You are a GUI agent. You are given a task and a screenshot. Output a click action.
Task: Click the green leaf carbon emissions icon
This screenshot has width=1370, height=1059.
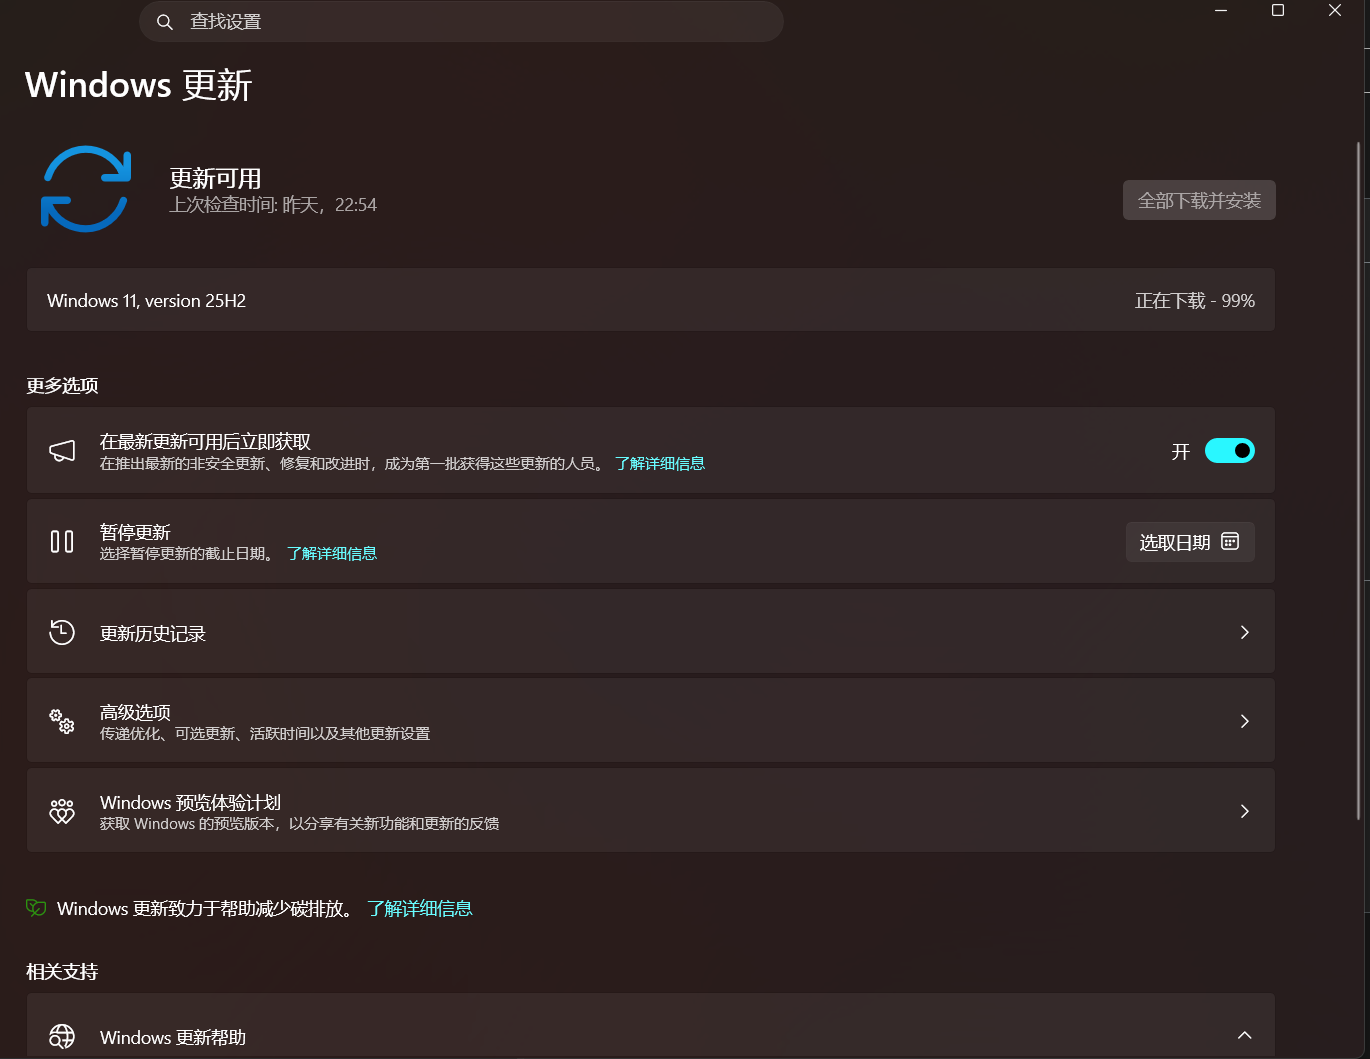(x=36, y=908)
